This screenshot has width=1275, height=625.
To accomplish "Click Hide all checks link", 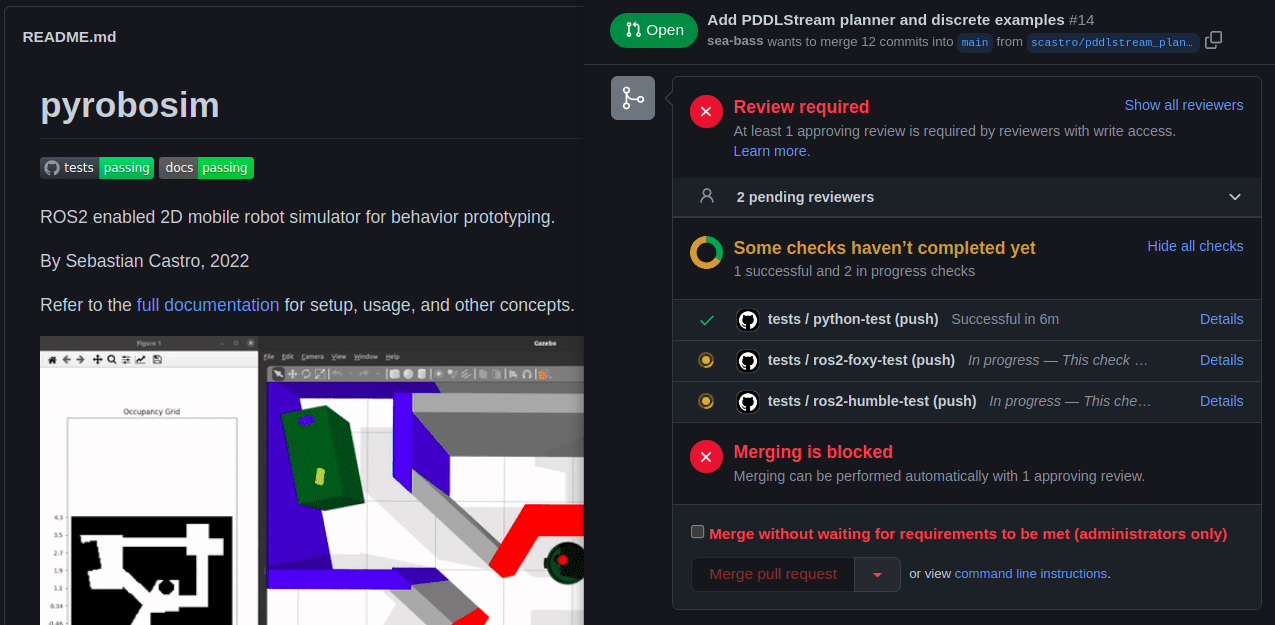I will tap(1195, 246).
